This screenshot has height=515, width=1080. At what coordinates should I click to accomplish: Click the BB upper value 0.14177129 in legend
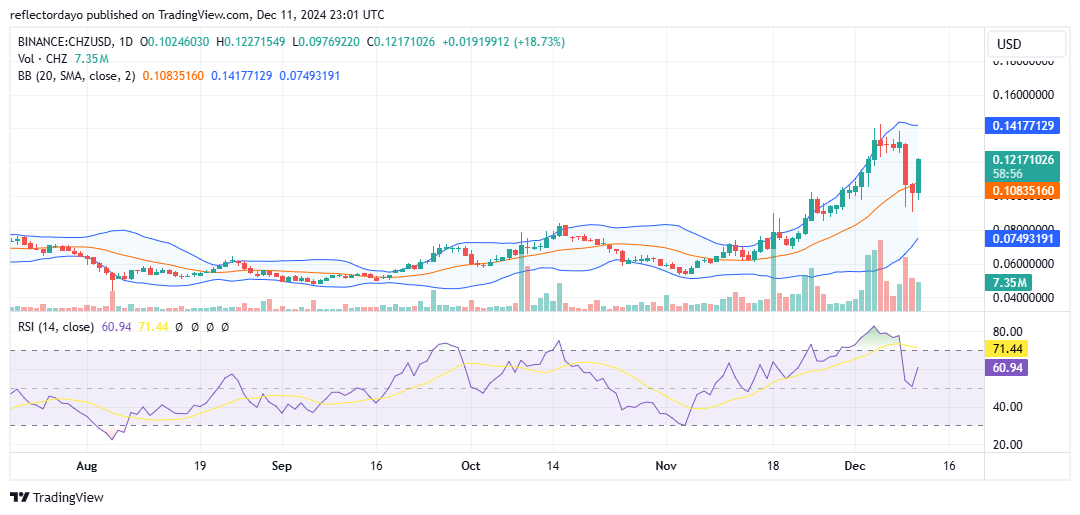coord(240,76)
